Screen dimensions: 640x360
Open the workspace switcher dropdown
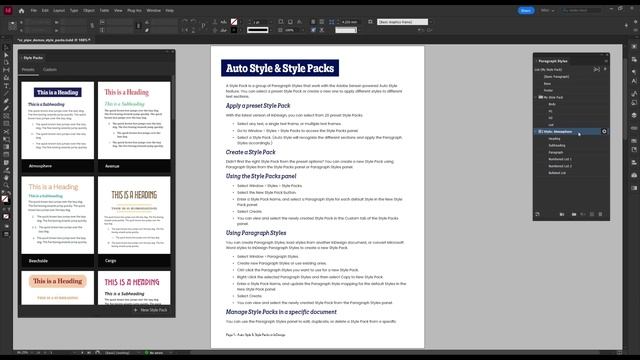[548, 10]
